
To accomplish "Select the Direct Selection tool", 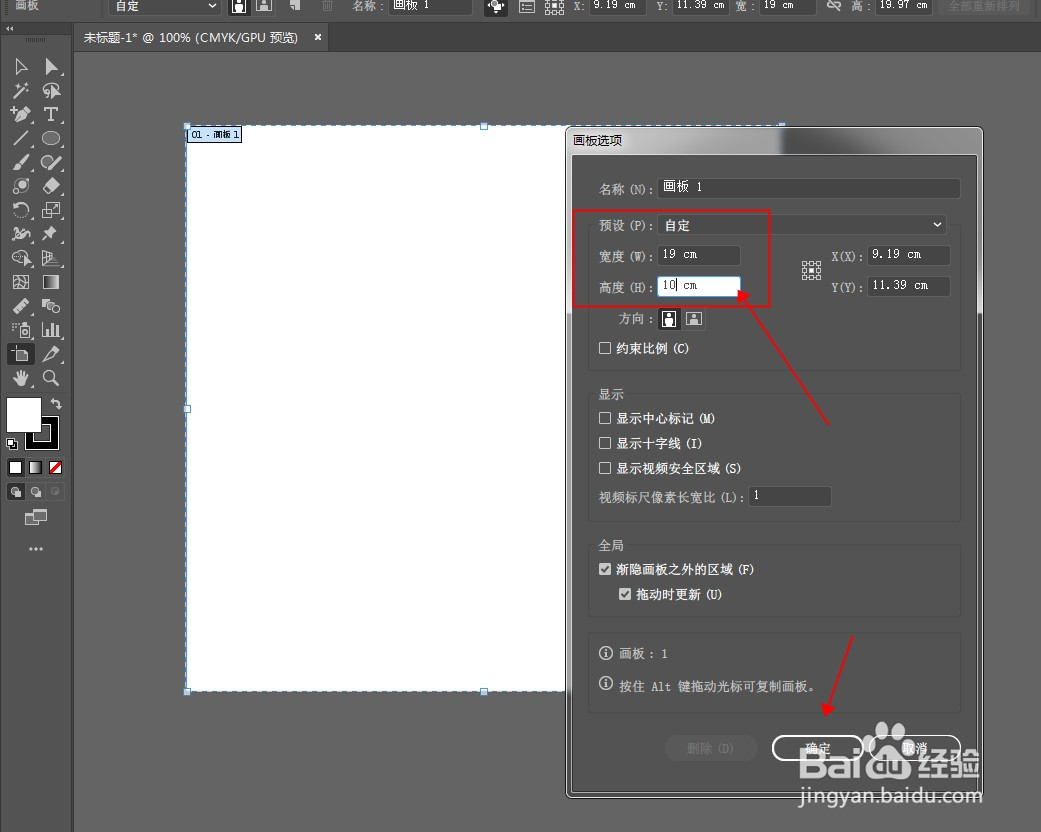I will tap(53, 67).
